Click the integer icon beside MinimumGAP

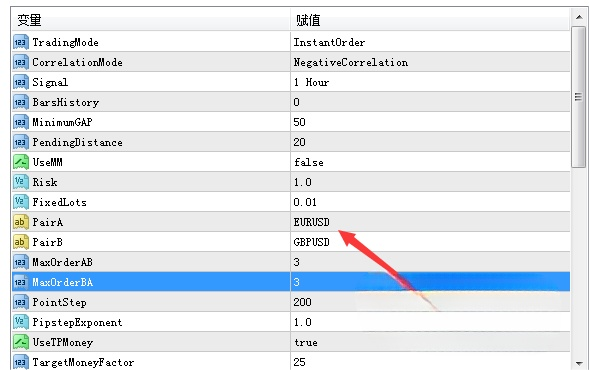[21, 122]
